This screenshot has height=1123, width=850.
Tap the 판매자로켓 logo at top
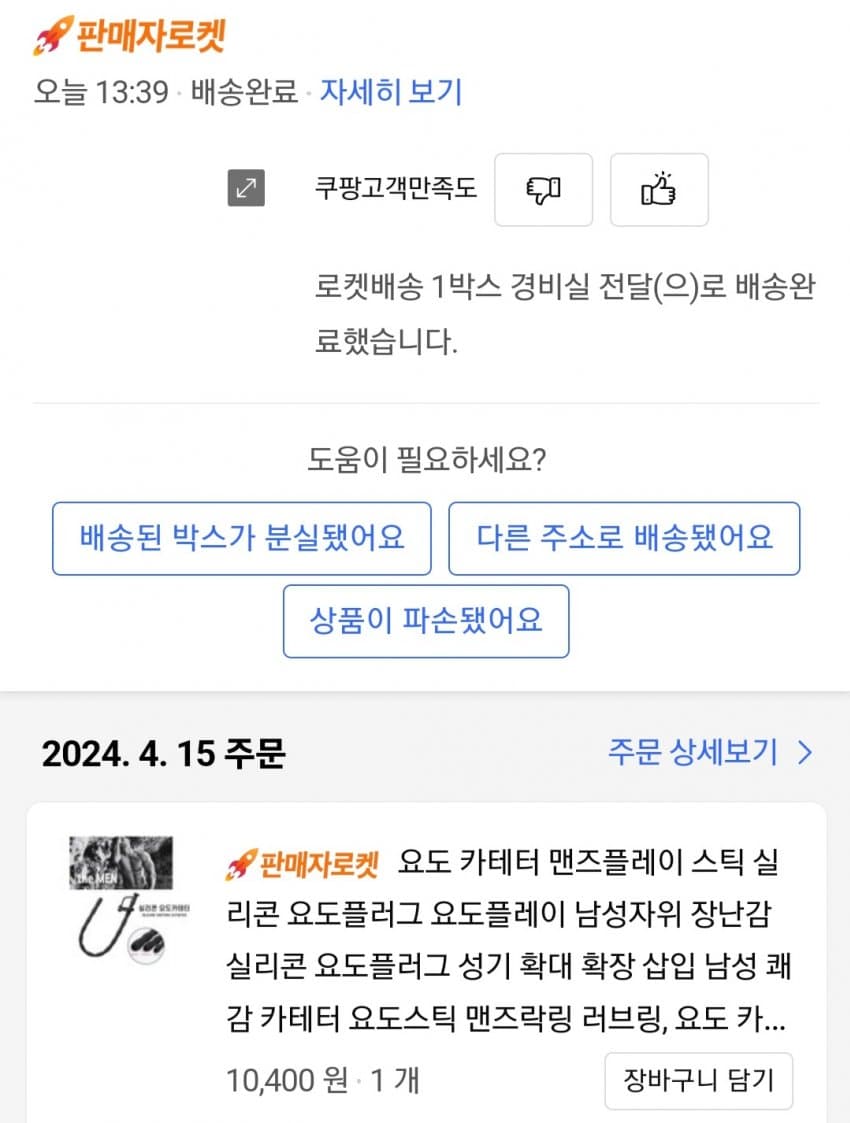tap(130, 36)
